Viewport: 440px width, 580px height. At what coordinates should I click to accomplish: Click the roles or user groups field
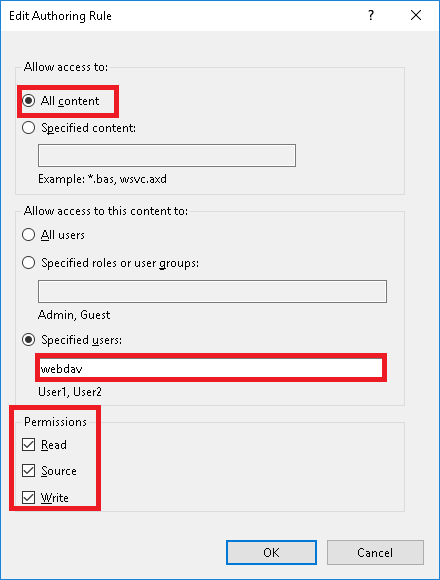(x=212, y=291)
